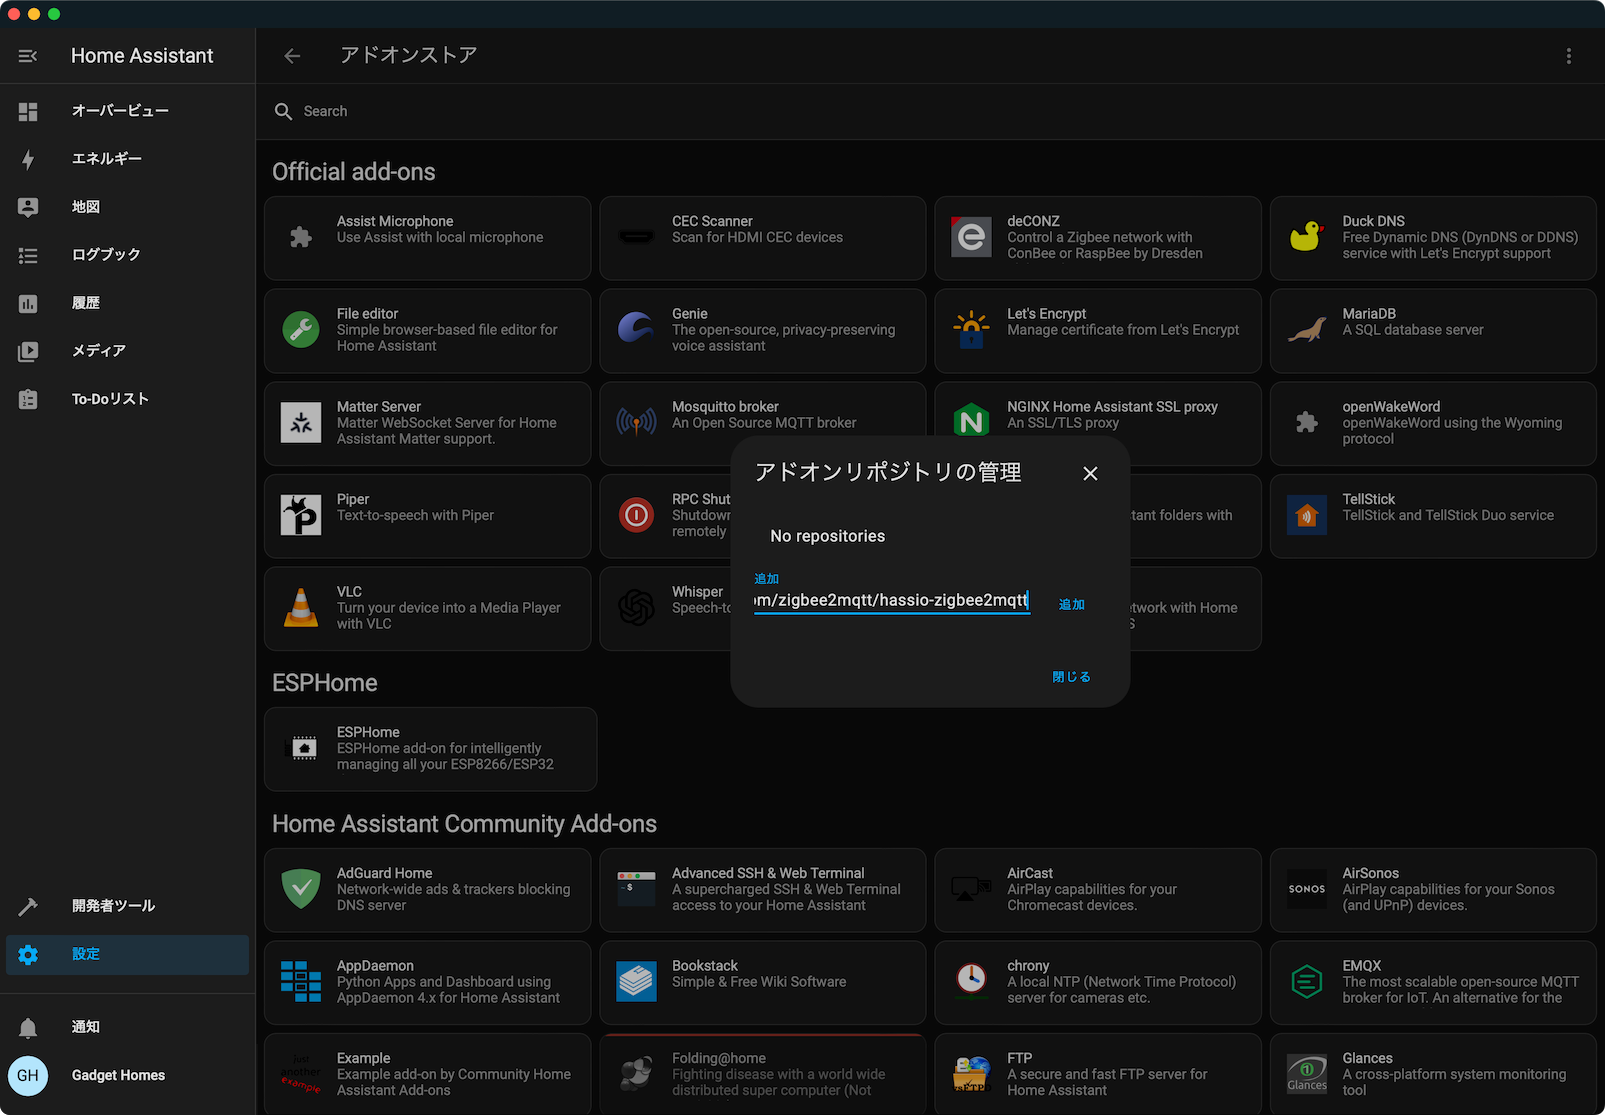Image resolution: width=1605 pixels, height=1115 pixels.
Task: Click the VLC cone icon
Action: click(301, 608)
